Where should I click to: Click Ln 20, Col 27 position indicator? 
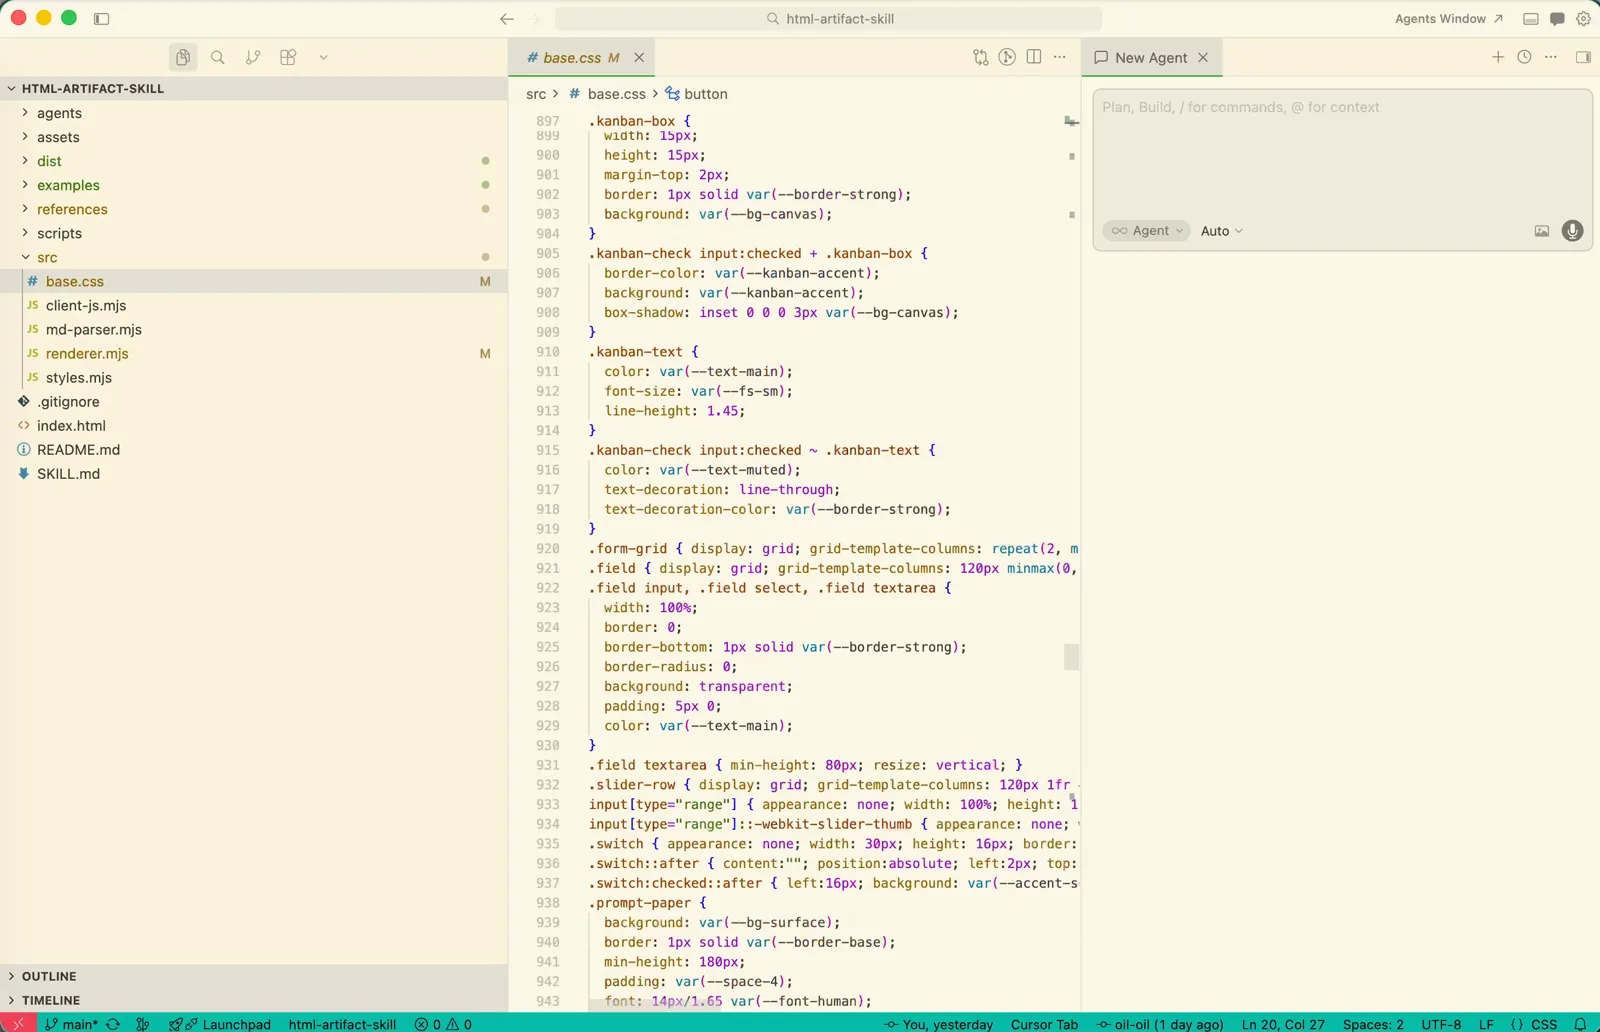coord(1283,1024)
